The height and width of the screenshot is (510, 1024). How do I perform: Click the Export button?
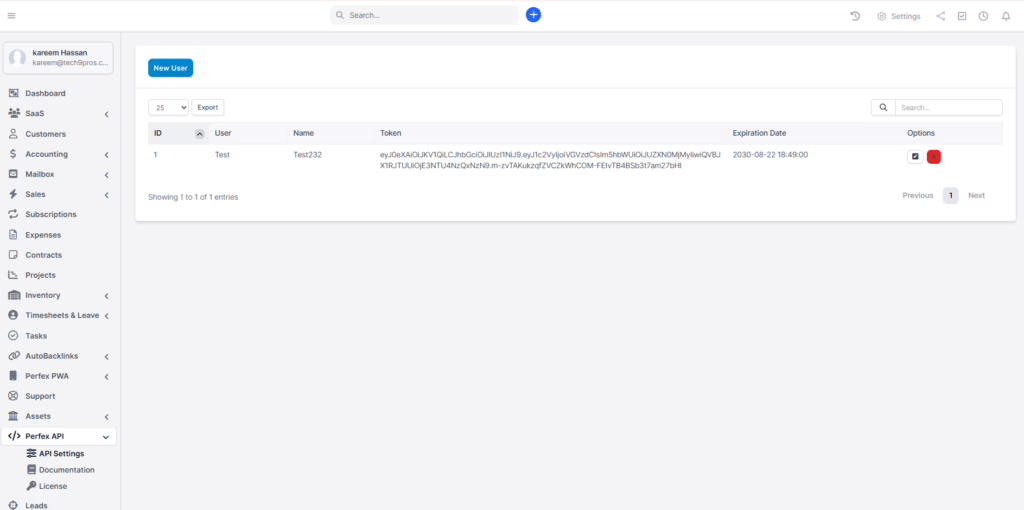coord(207,107)
